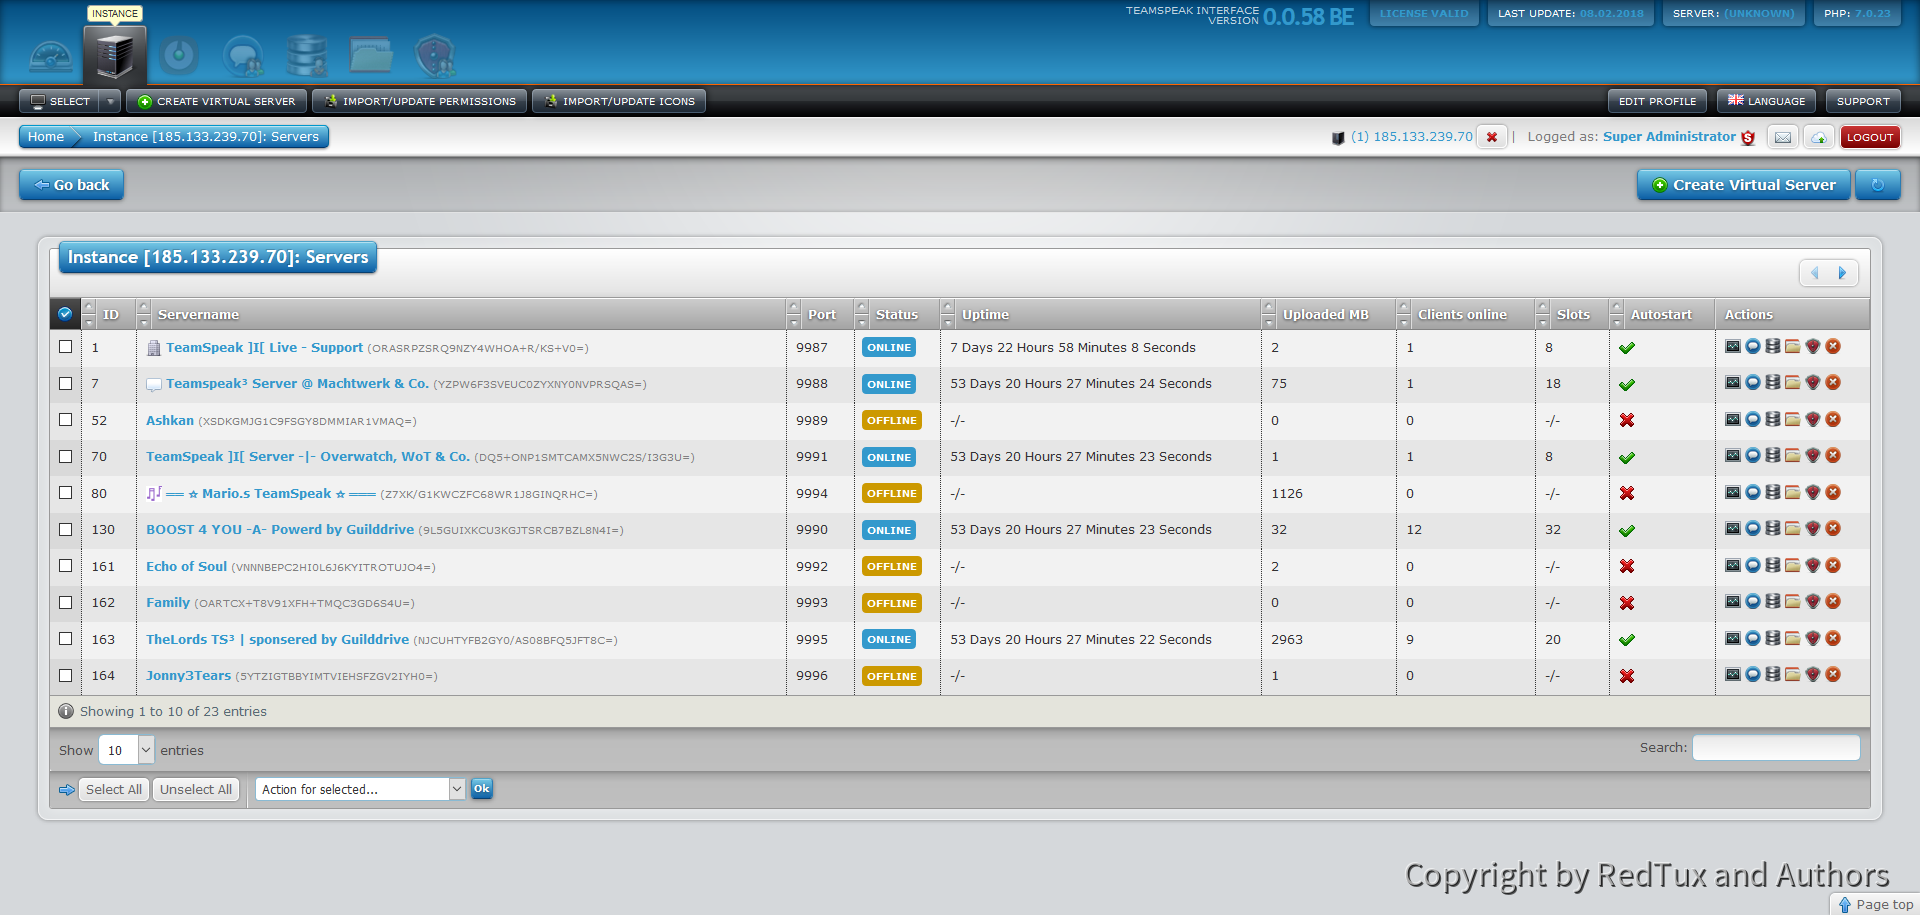
Task: Delete Jonny3Tears server with red X icon
Action: coord(1833,675)
